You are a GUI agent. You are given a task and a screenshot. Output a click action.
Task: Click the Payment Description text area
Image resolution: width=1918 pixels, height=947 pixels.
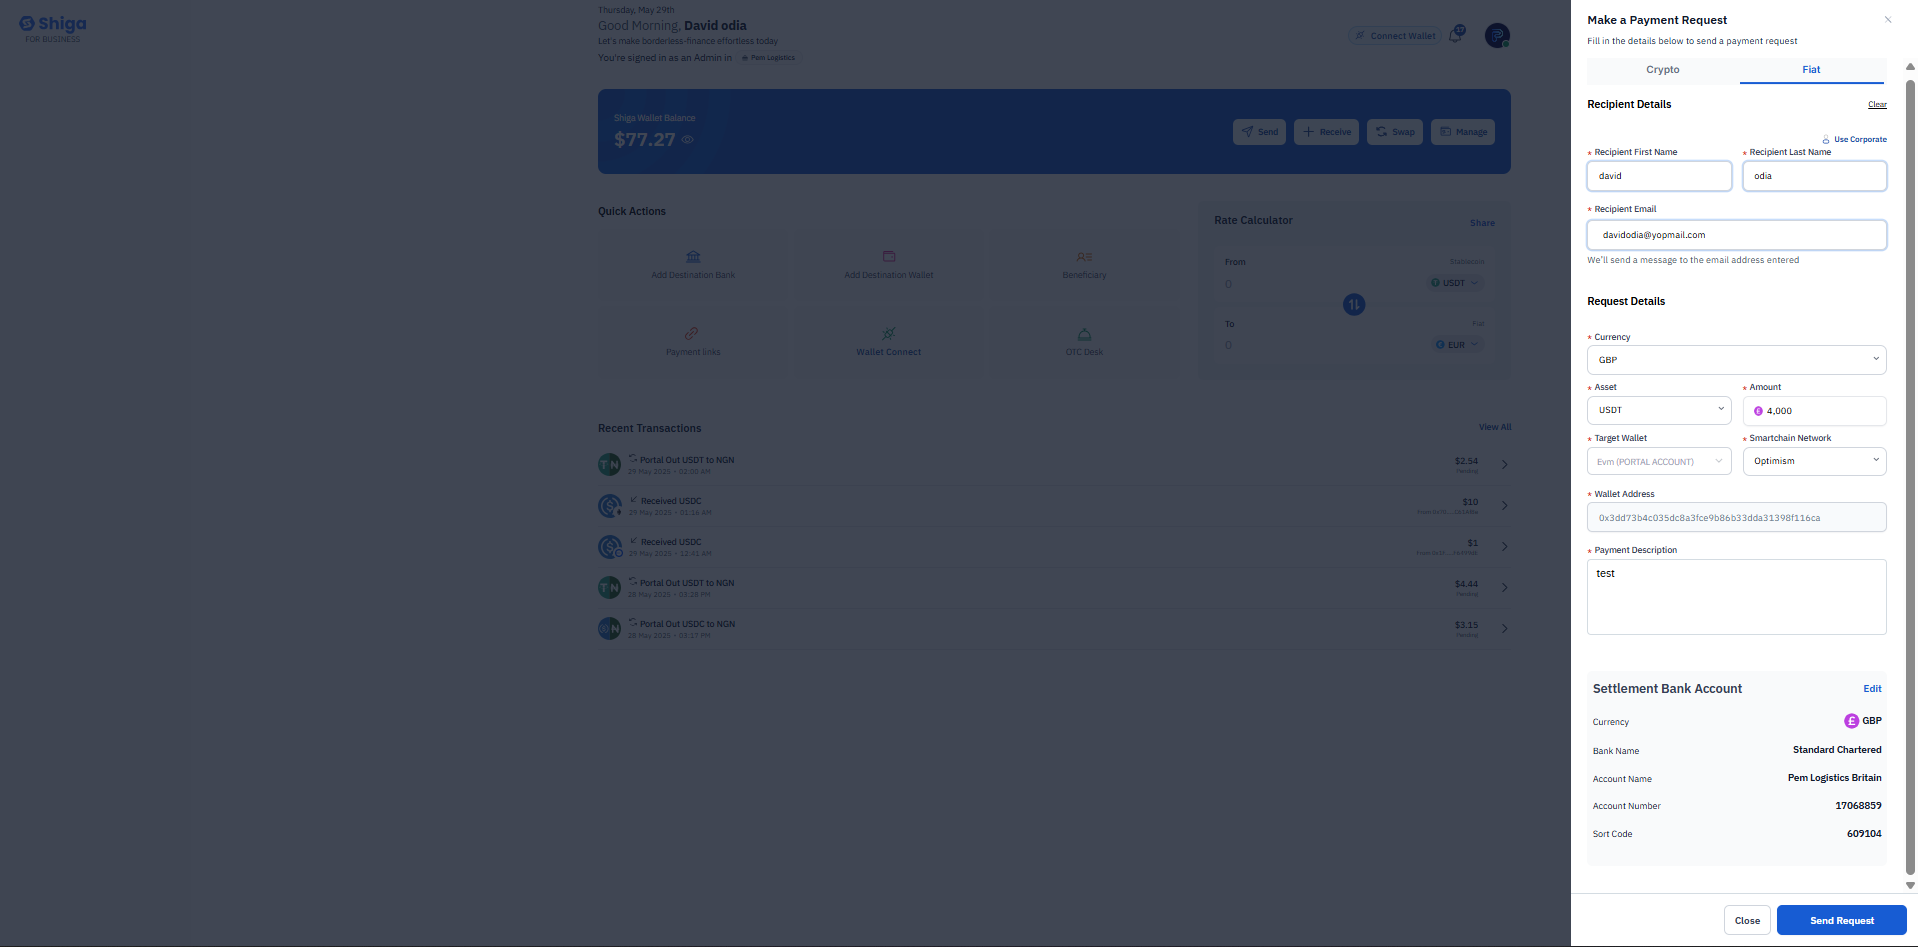click(x=1736, y=597)
